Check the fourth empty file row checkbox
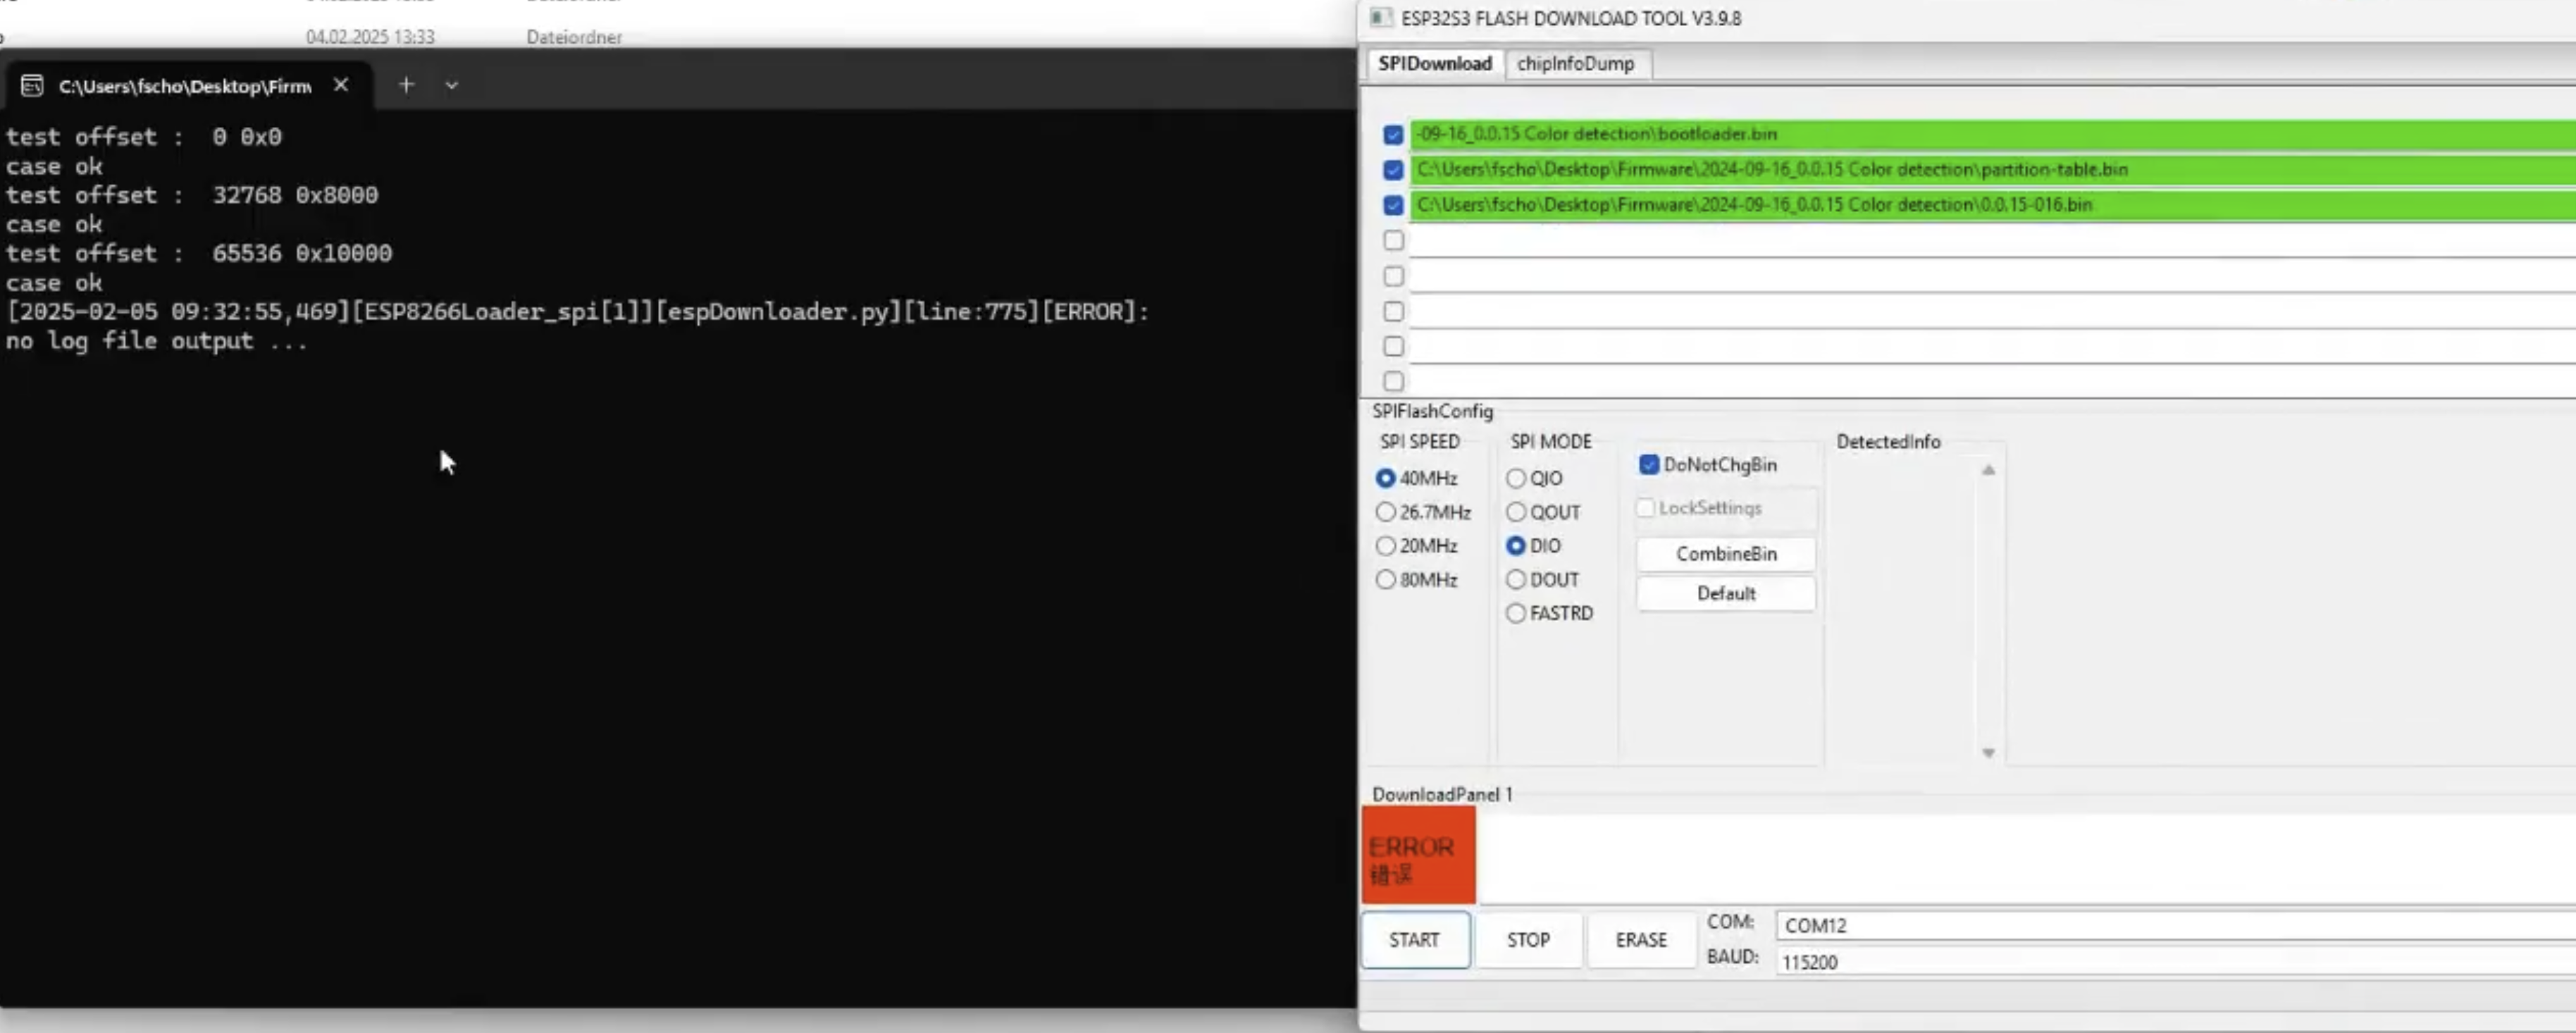The image size is (2576, 1033). pyautogui.click(x=1393, y=240)
